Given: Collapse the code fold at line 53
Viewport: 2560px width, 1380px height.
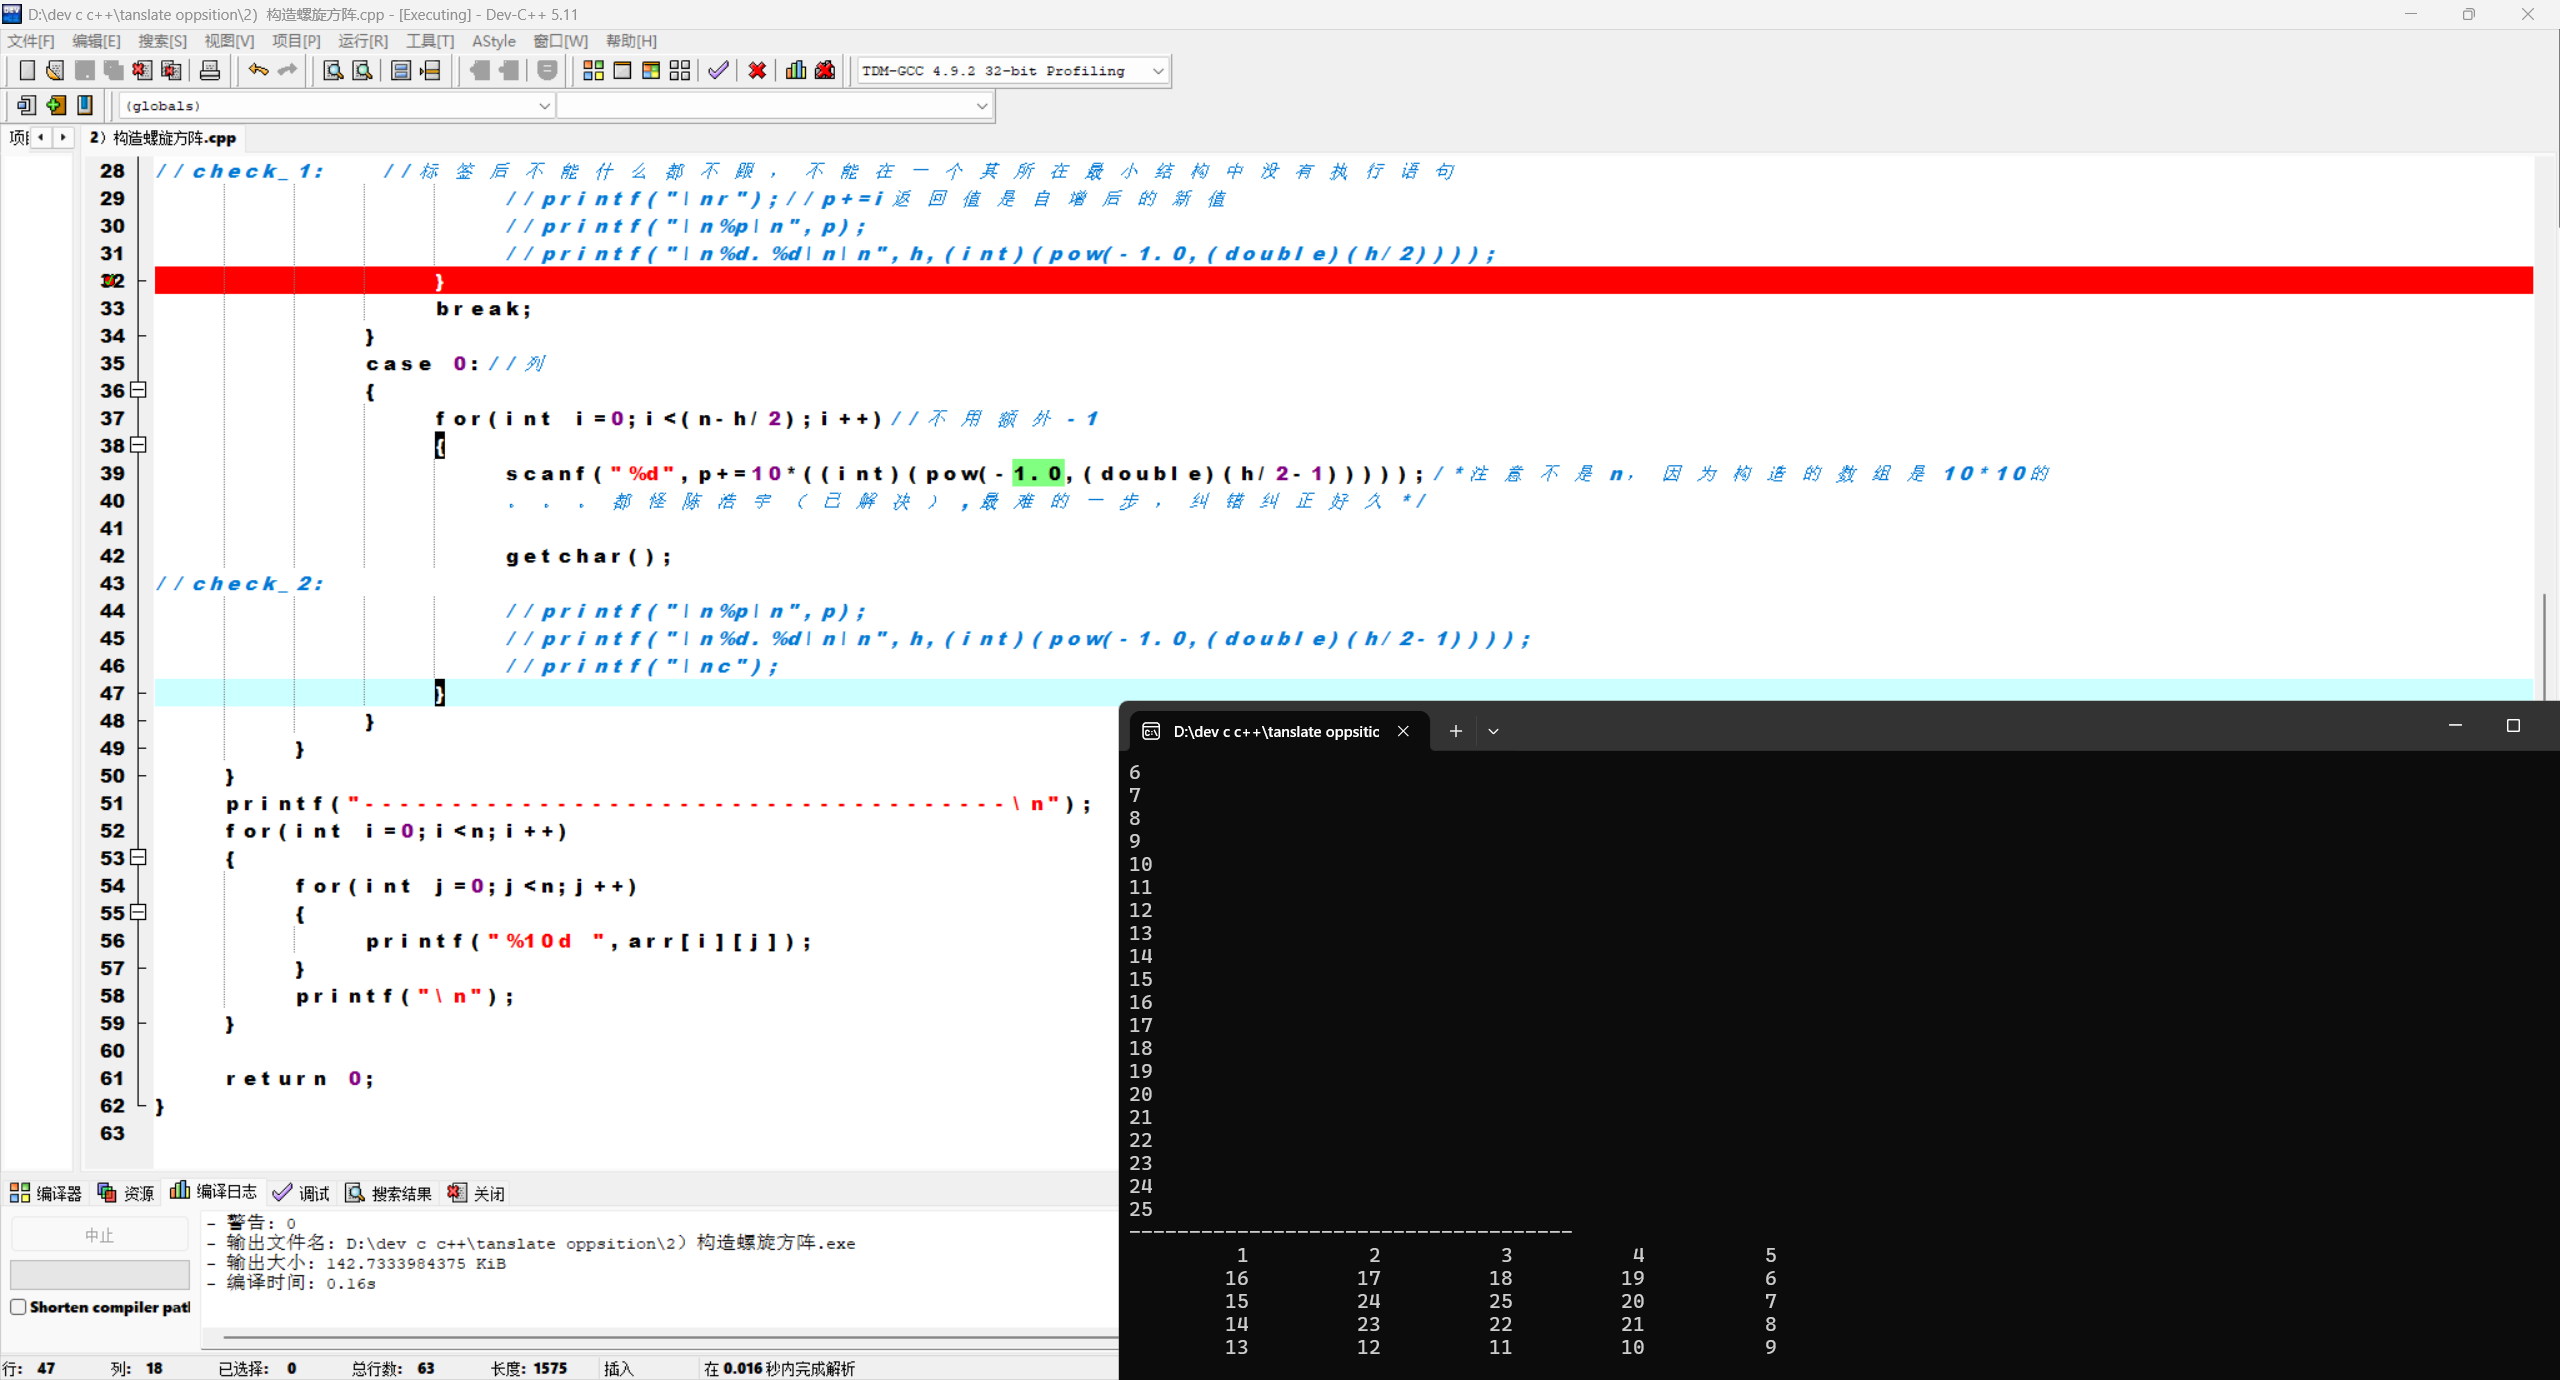Looking at the screenshot, I should [139, 857].
